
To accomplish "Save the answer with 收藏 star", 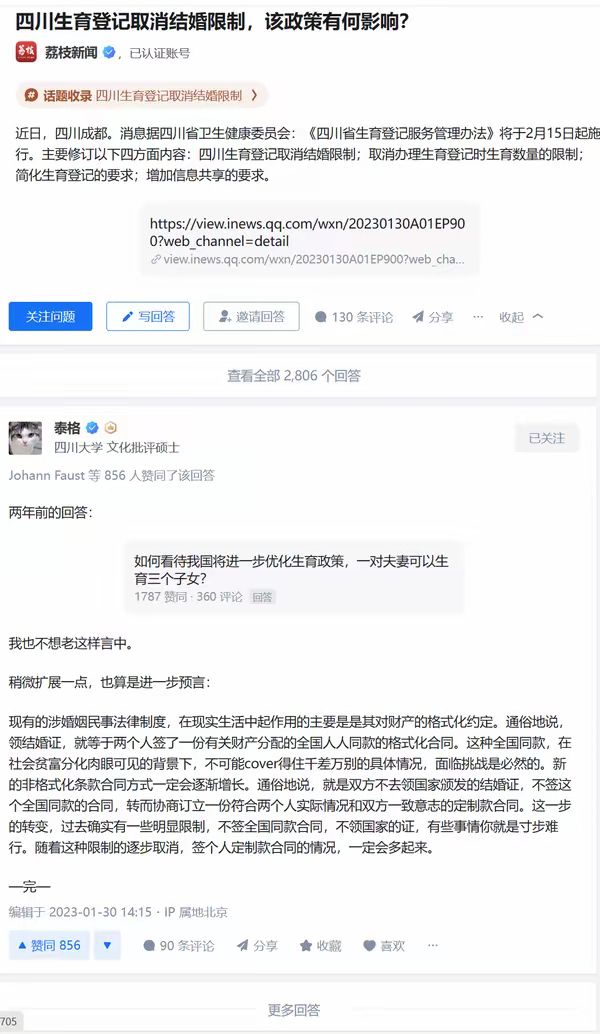I will click(x=320, y=946).
